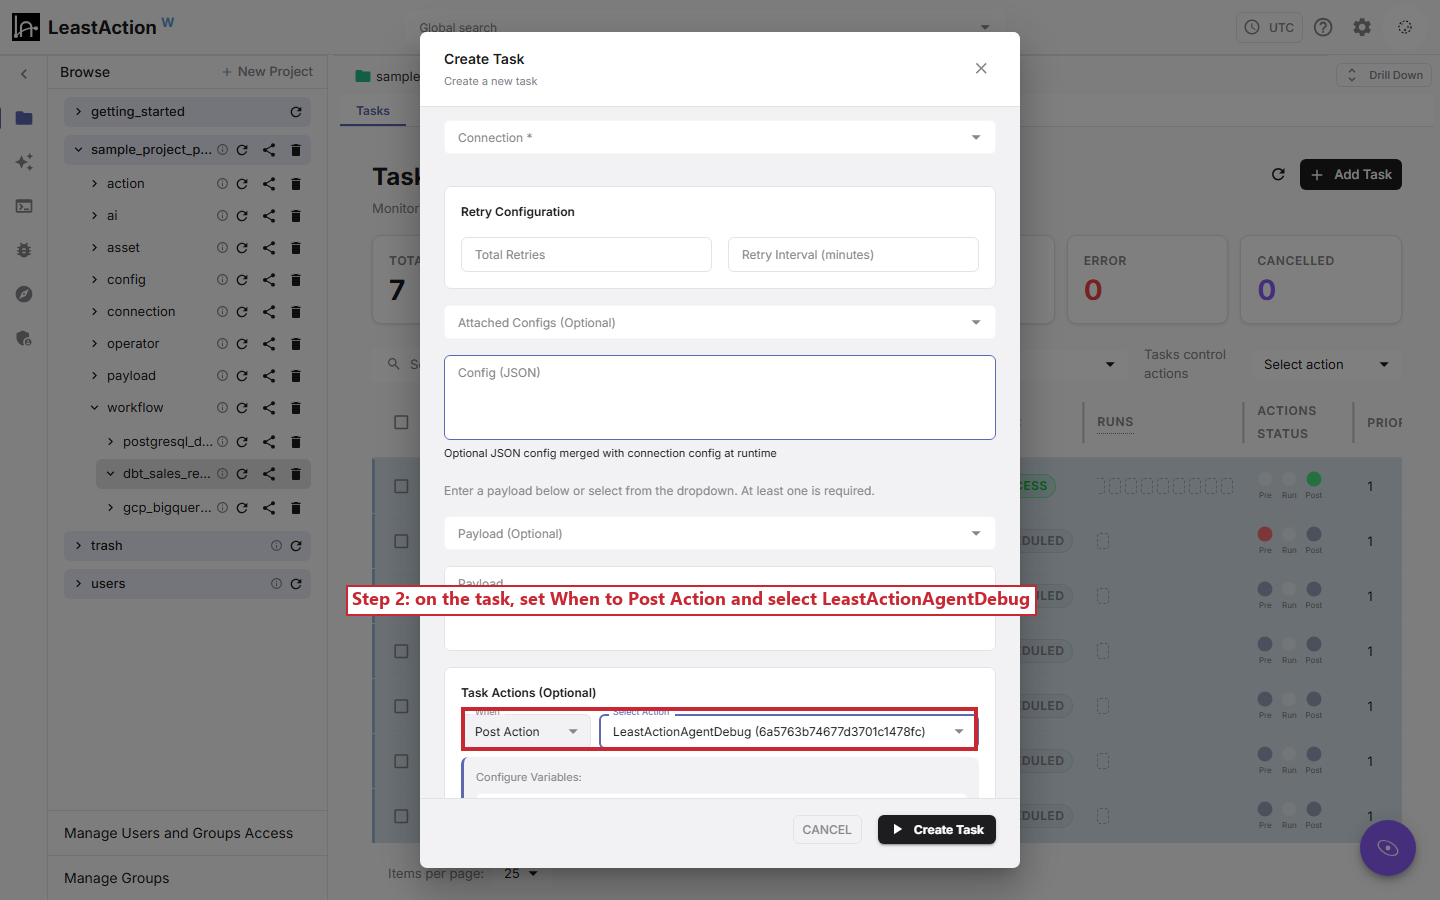
Task: Open Manage Users and Groups Access
Action: [179, 833]
